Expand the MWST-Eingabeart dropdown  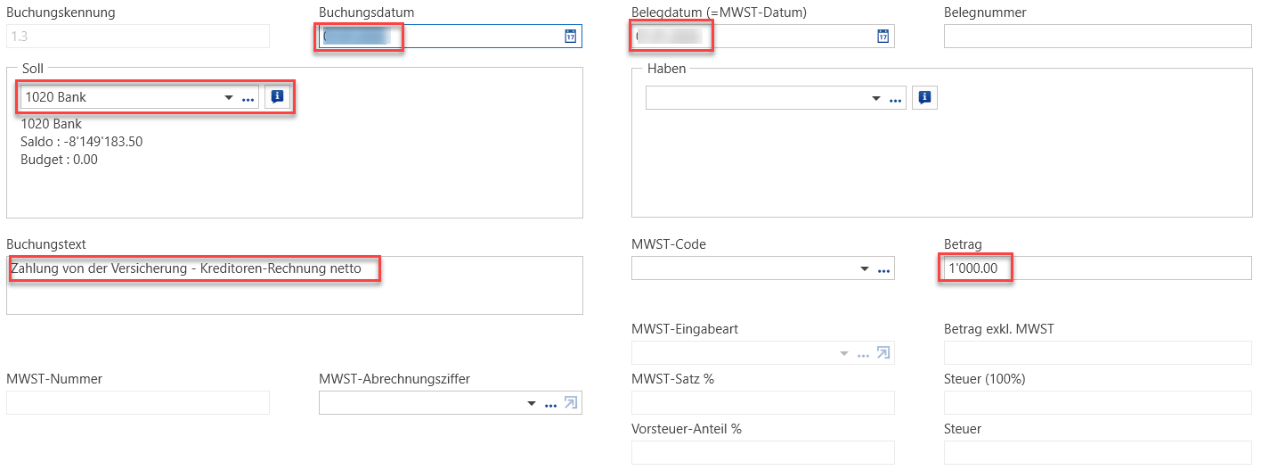coord(845,353)
